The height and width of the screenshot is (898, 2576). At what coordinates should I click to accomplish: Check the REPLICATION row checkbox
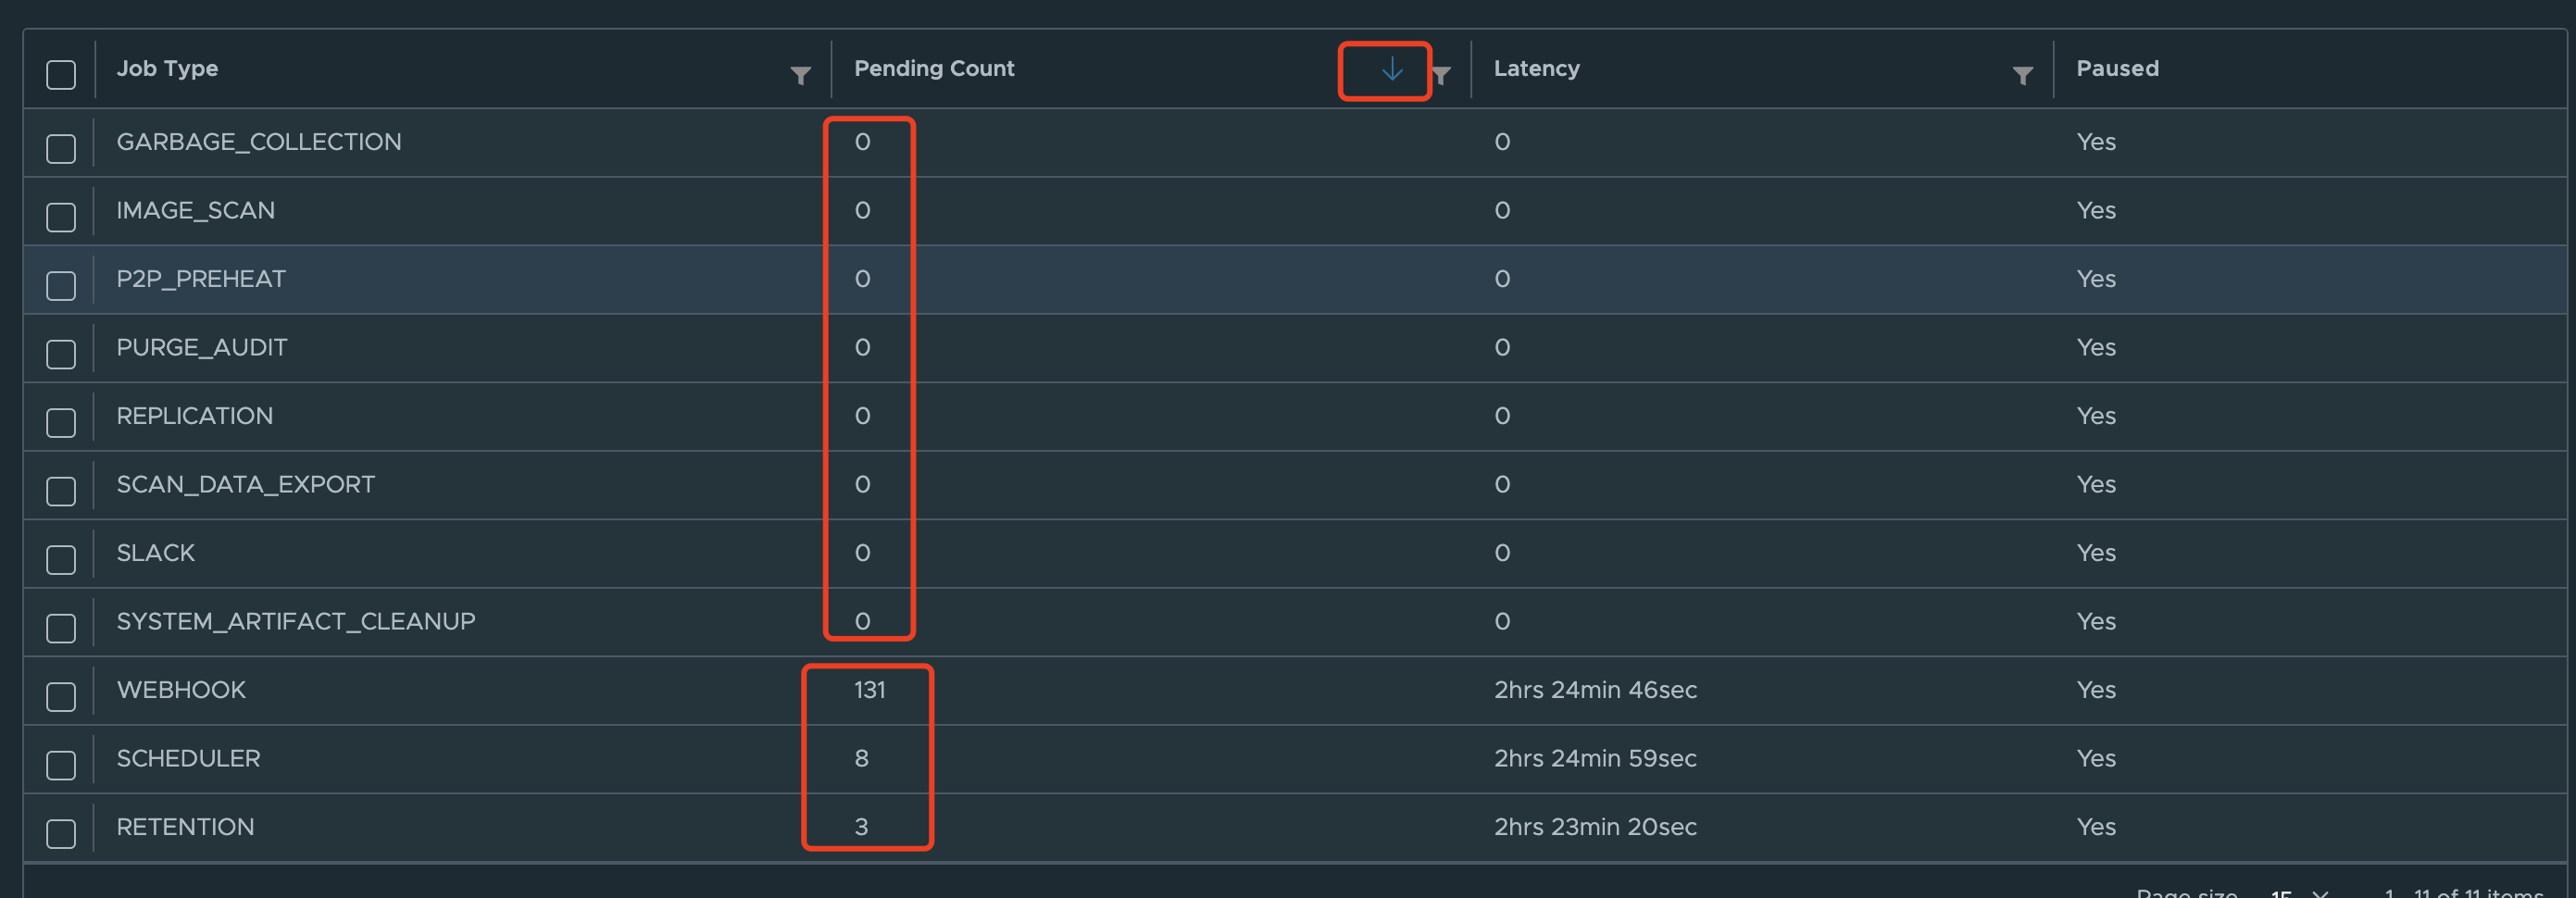click(x=60, y=422)
